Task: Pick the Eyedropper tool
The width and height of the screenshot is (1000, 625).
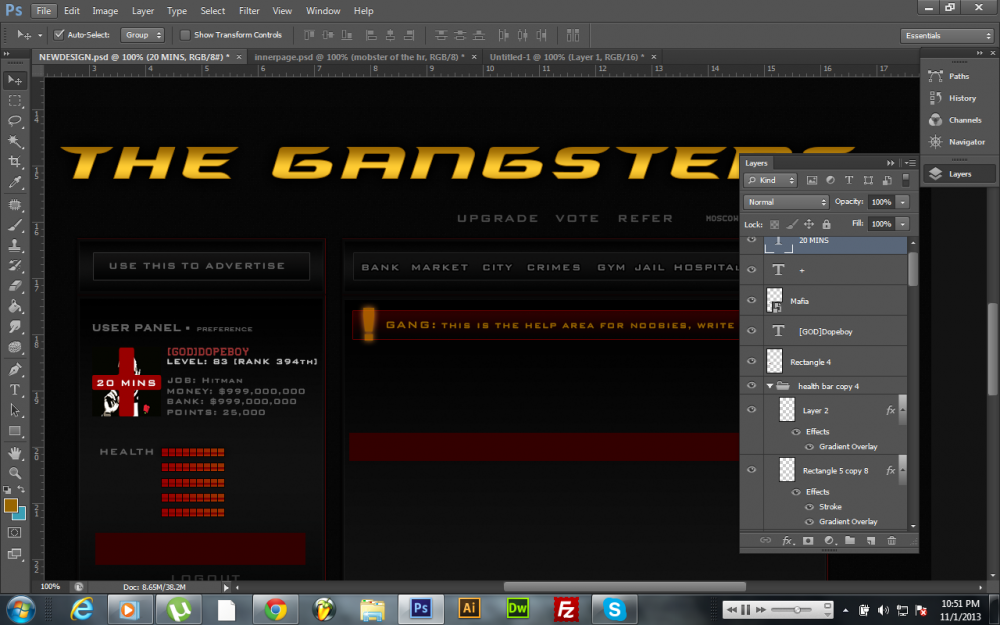Action: 15,183
